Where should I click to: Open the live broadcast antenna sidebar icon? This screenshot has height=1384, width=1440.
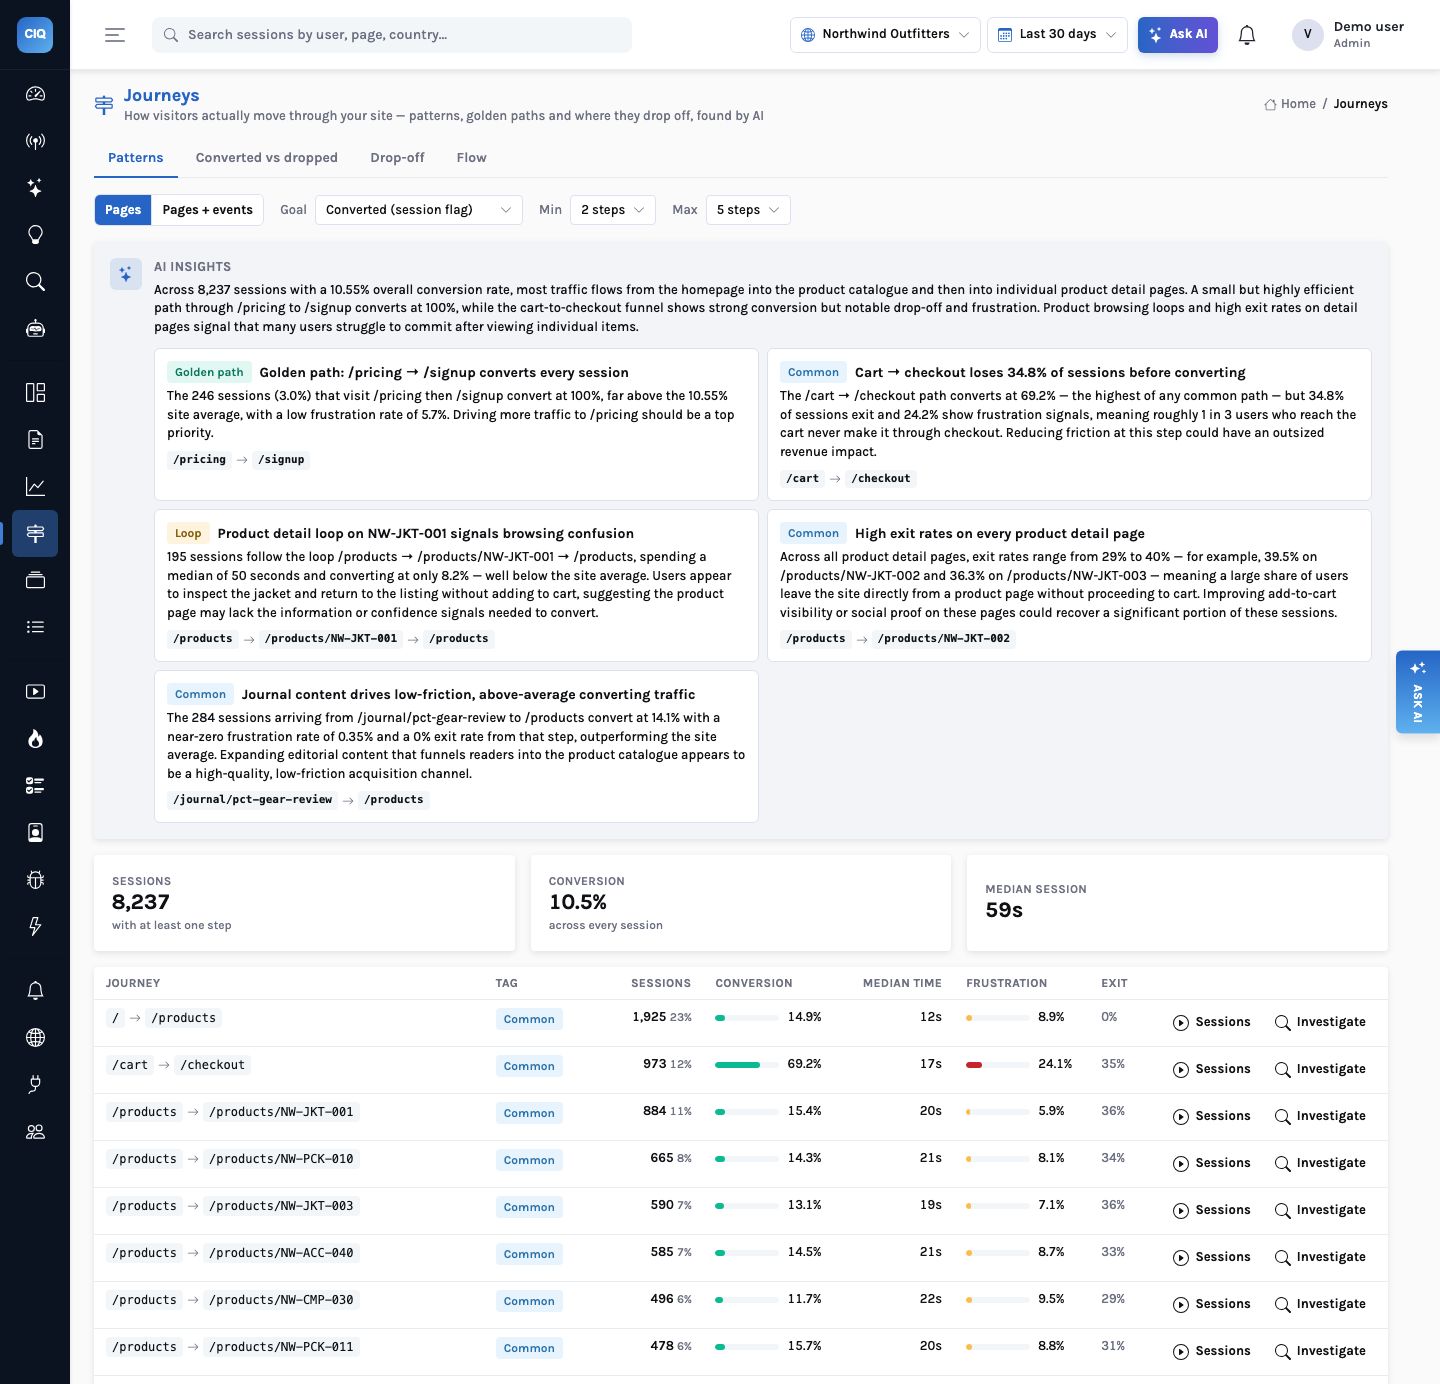[35, 141]
